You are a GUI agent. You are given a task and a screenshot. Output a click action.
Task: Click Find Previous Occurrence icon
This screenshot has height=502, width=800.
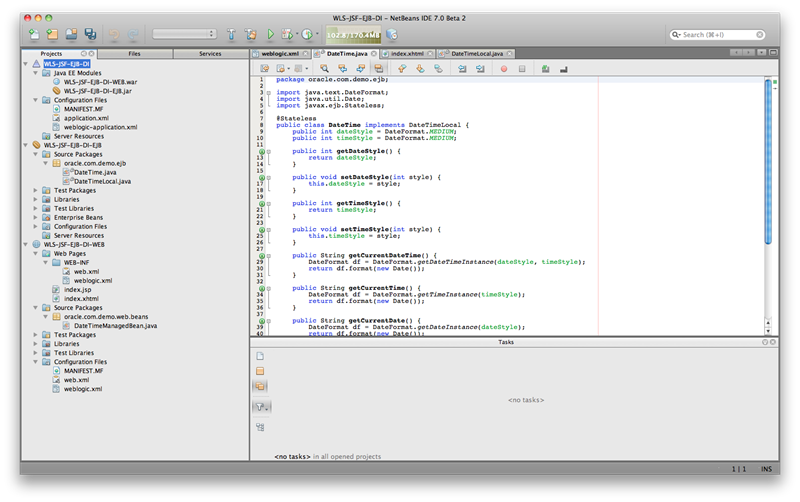342,68
